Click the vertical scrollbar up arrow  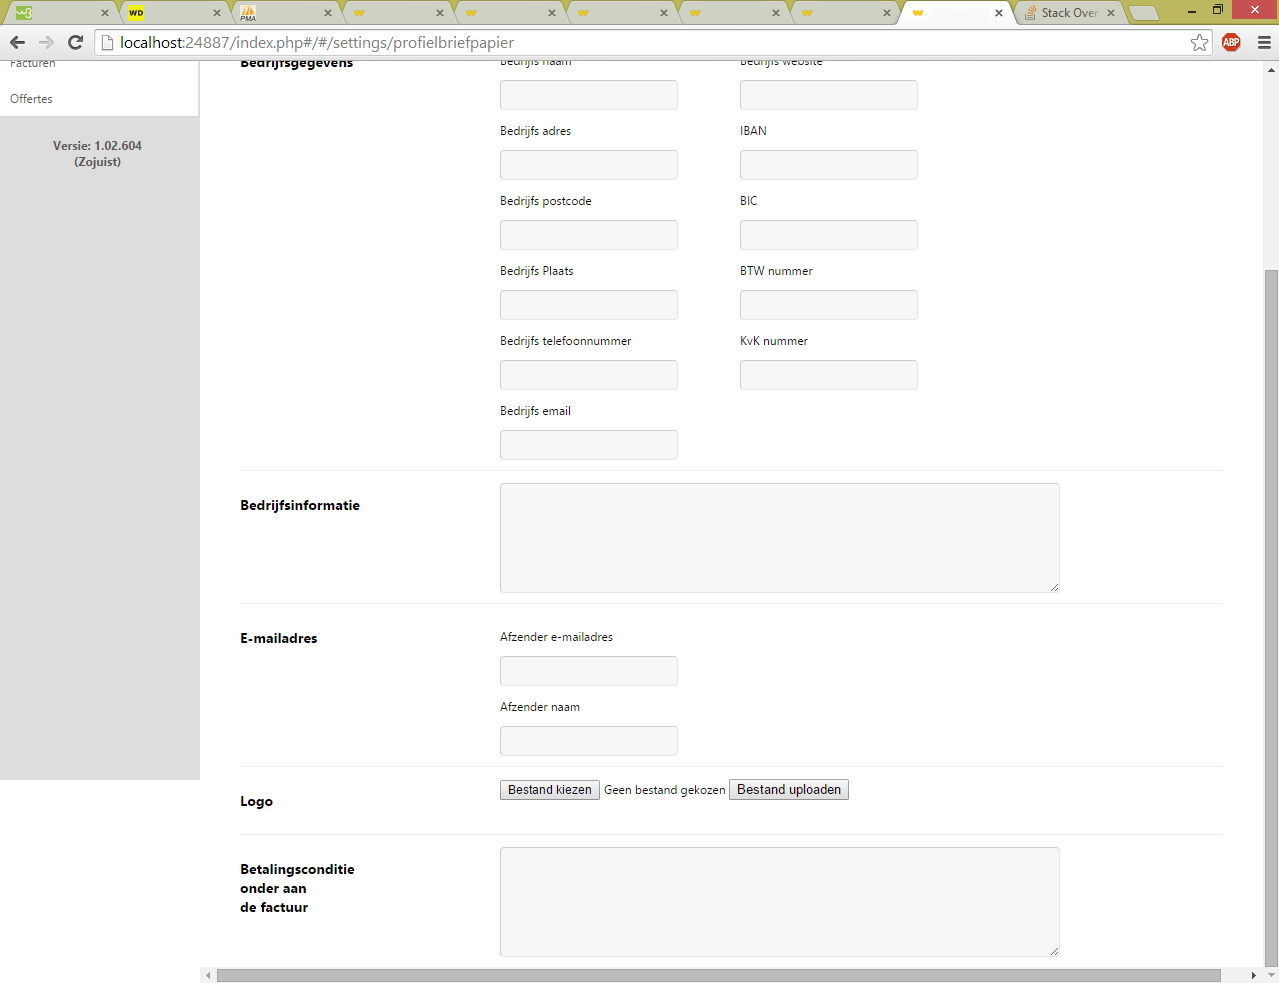pos(1271,69)
